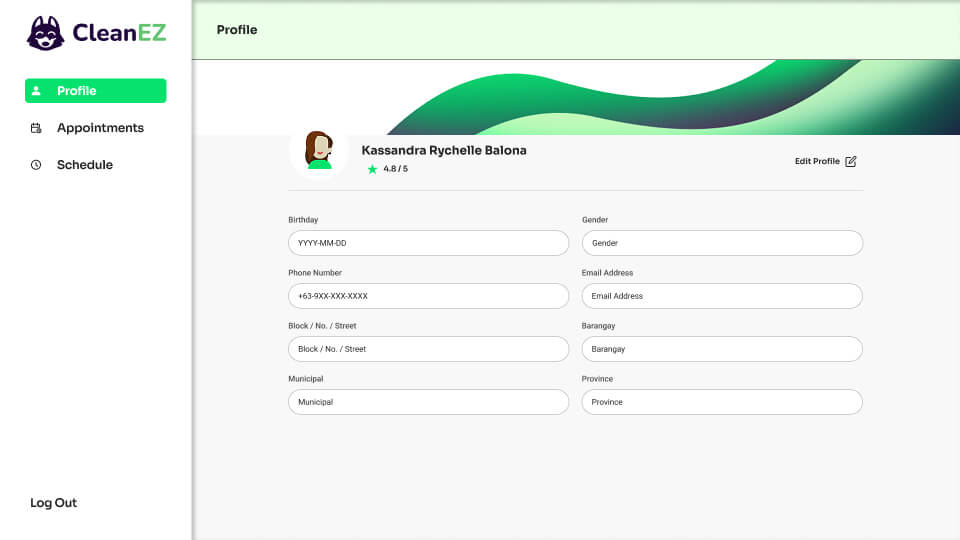Viewport: 960px width, 540px height.
Task: Open the Profile sidebar menu item
Action: pyautogui.click(x=96, y=91)
